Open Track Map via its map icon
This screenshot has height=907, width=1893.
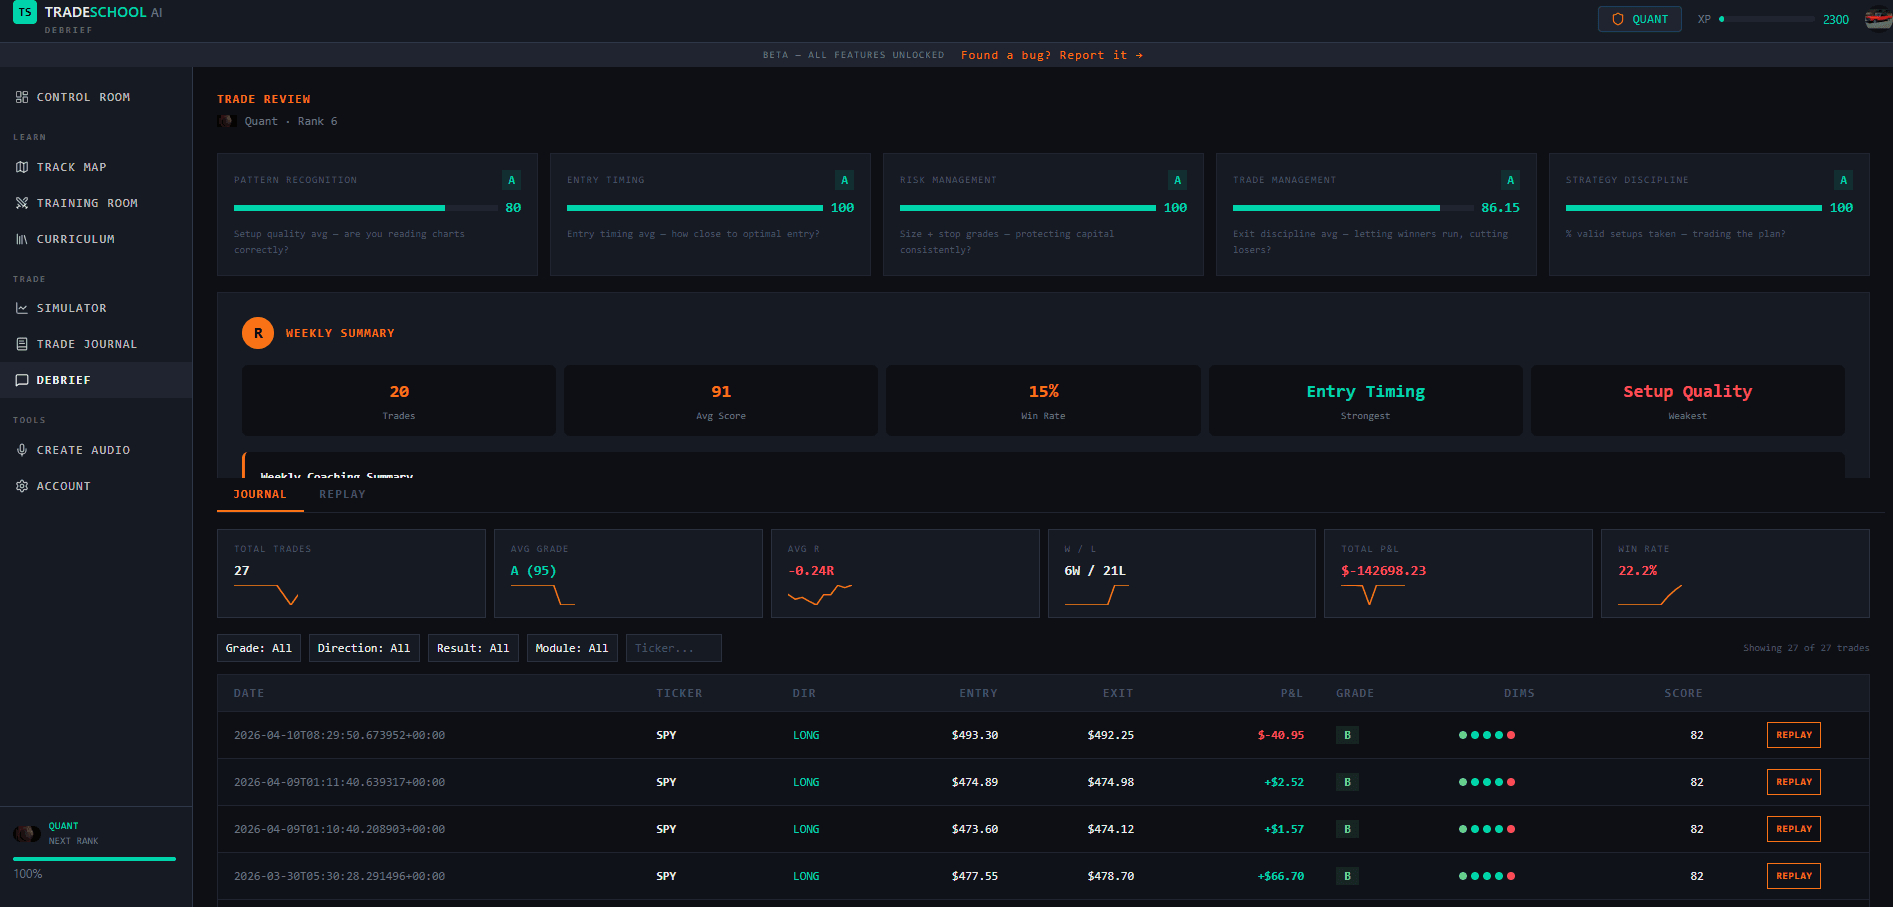click(x=22, y=167)
